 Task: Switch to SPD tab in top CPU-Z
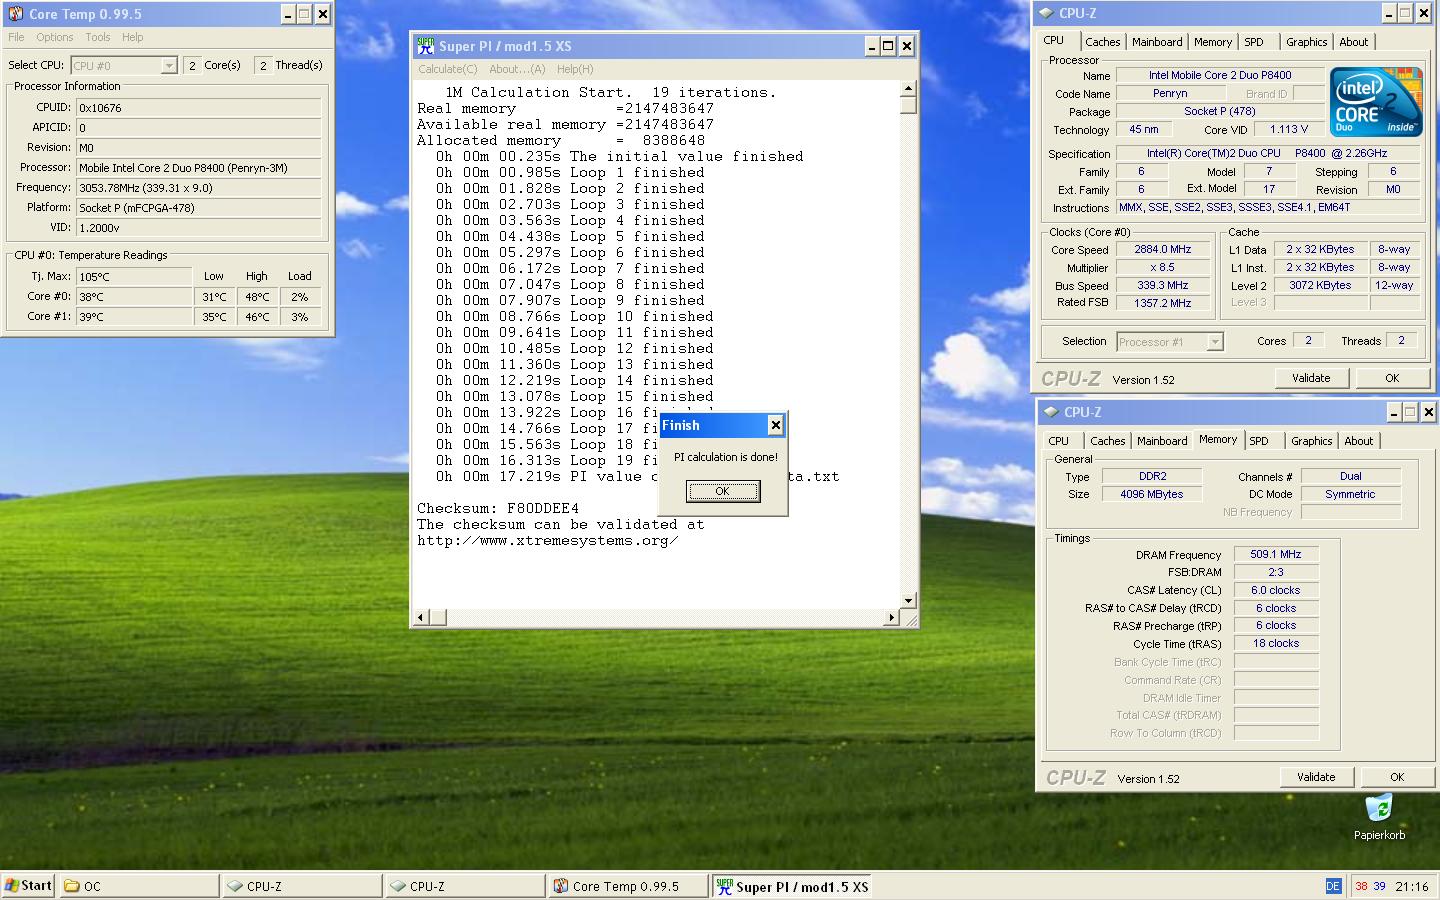click(x=1254, y=42)
